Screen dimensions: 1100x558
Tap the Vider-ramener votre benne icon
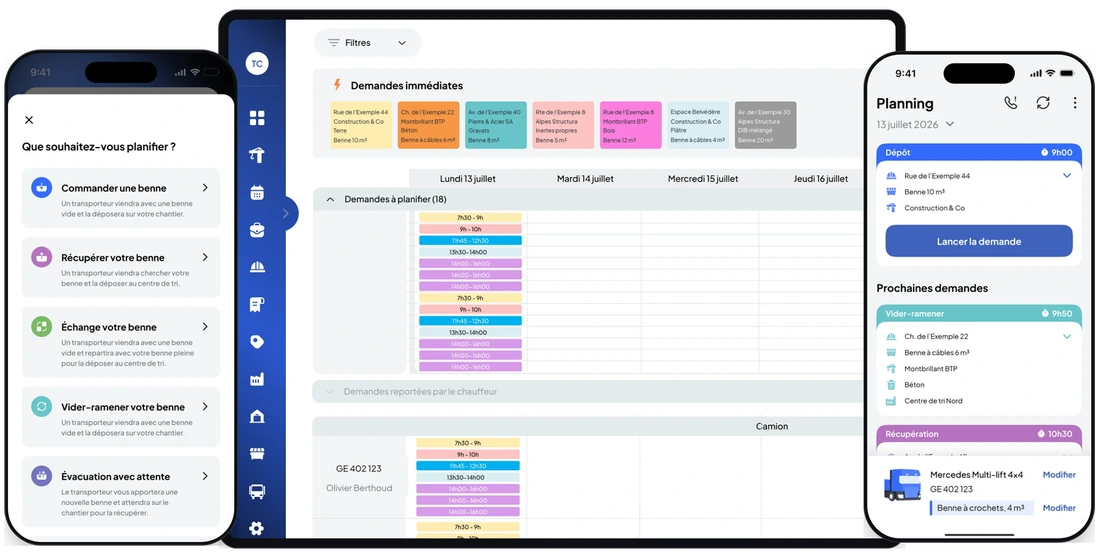click(41, 406)
